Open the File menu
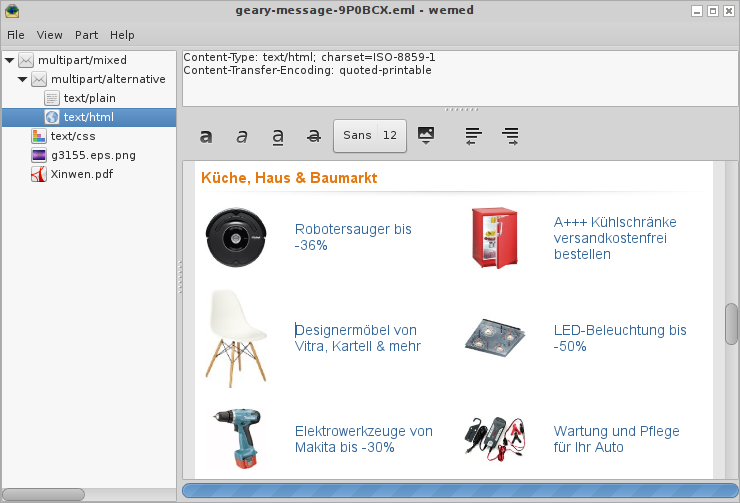Screen dimensions: 740x503 [x=16, y=35]
